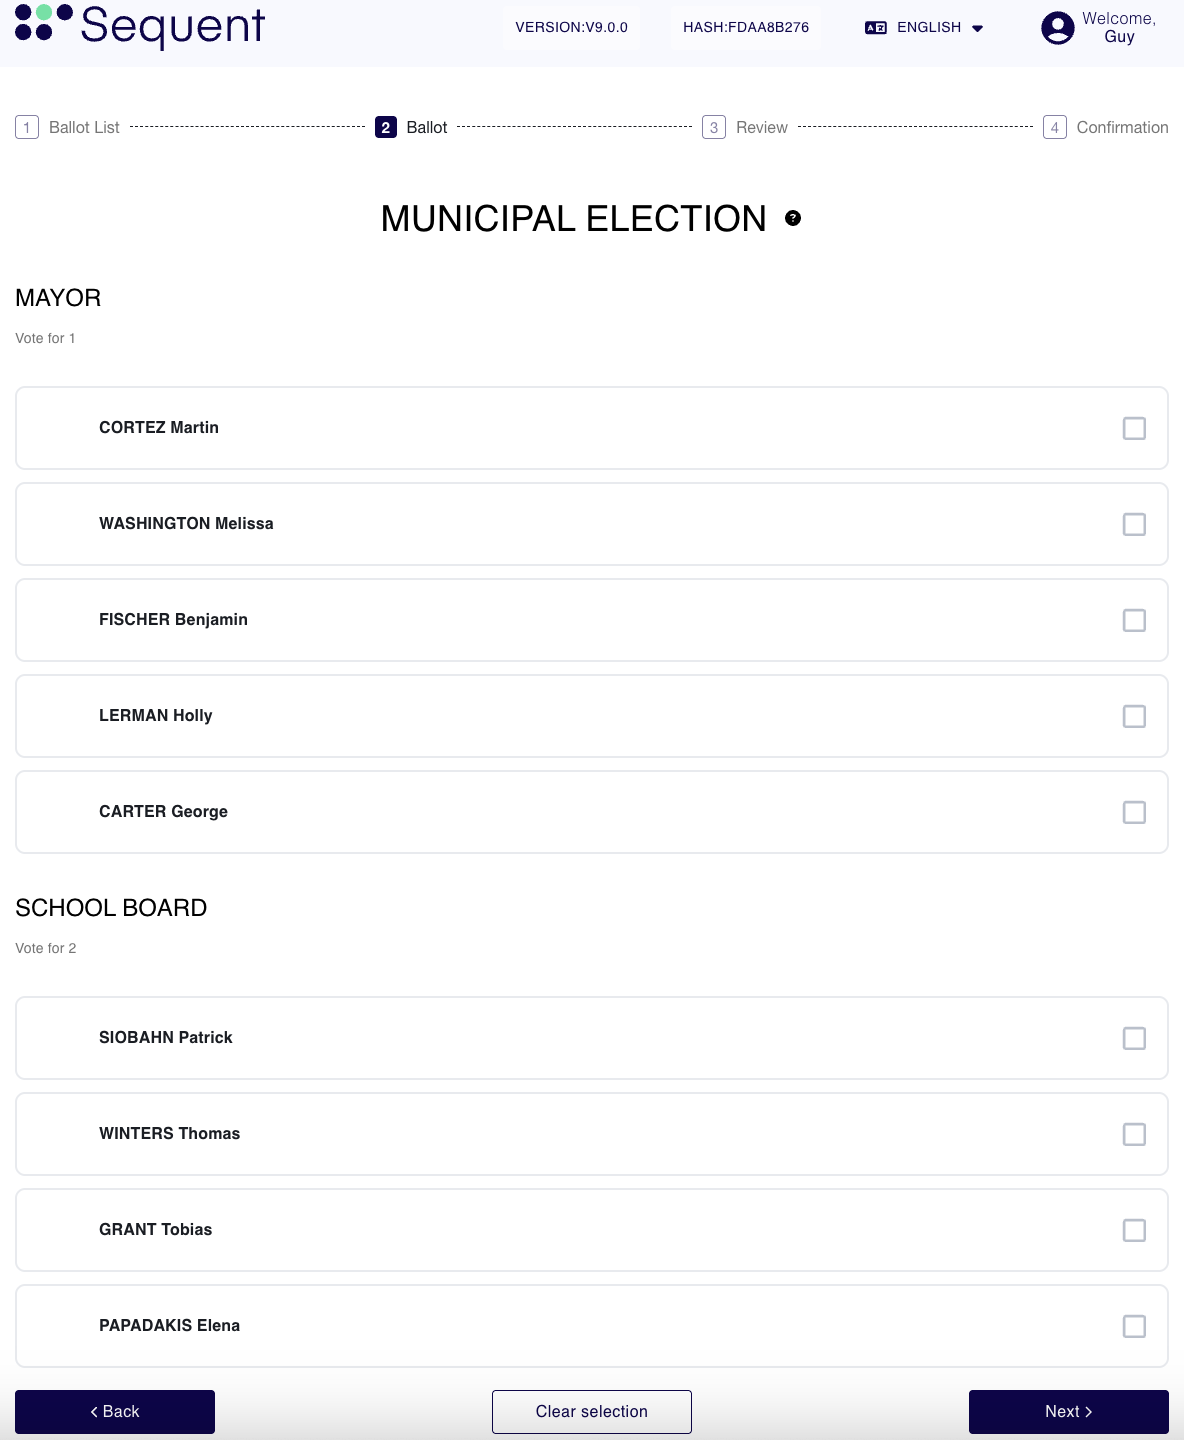Open the MUNICIPAL ELECTION help icon
Image resolution: width=1184 pixels, height=1440 pixels.
(791, 217)
